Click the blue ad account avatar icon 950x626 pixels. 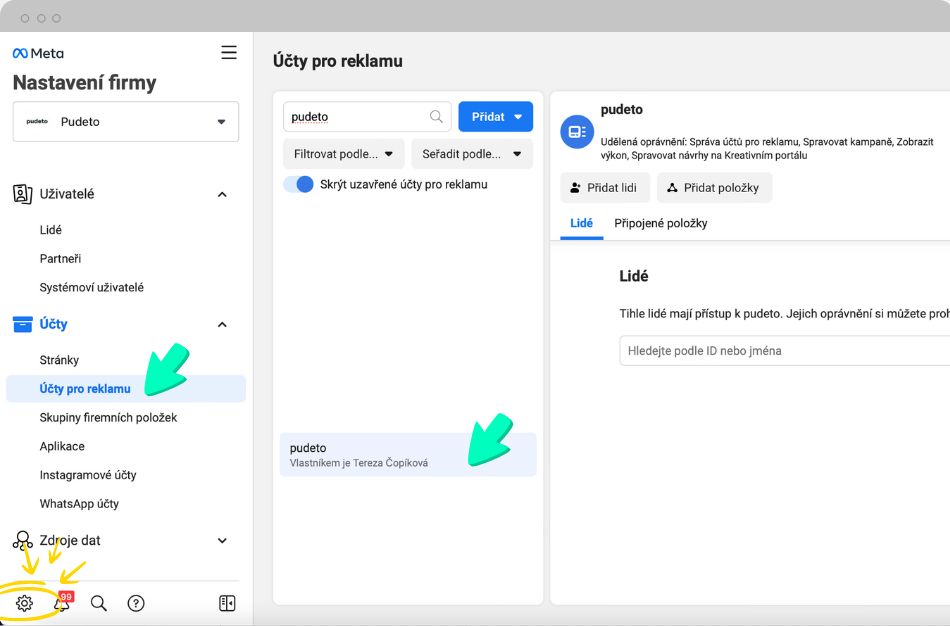coord(577,132)
